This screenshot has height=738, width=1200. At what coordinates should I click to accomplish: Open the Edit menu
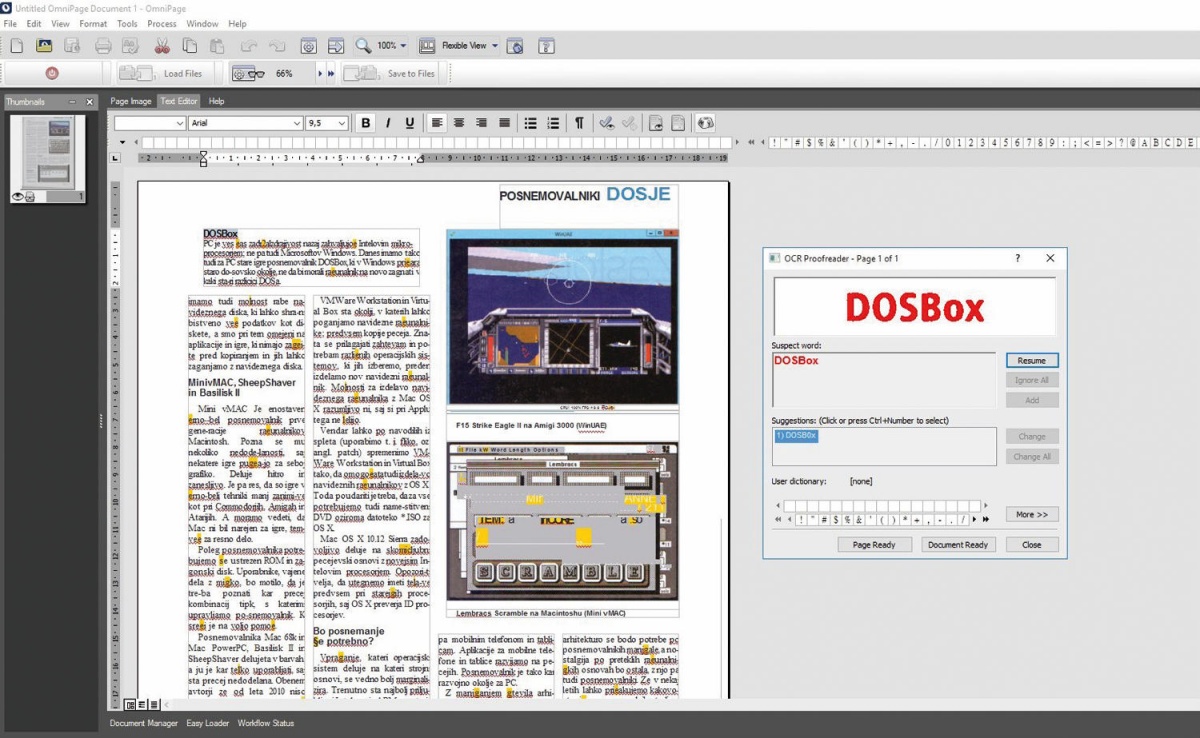click(34, 23)
